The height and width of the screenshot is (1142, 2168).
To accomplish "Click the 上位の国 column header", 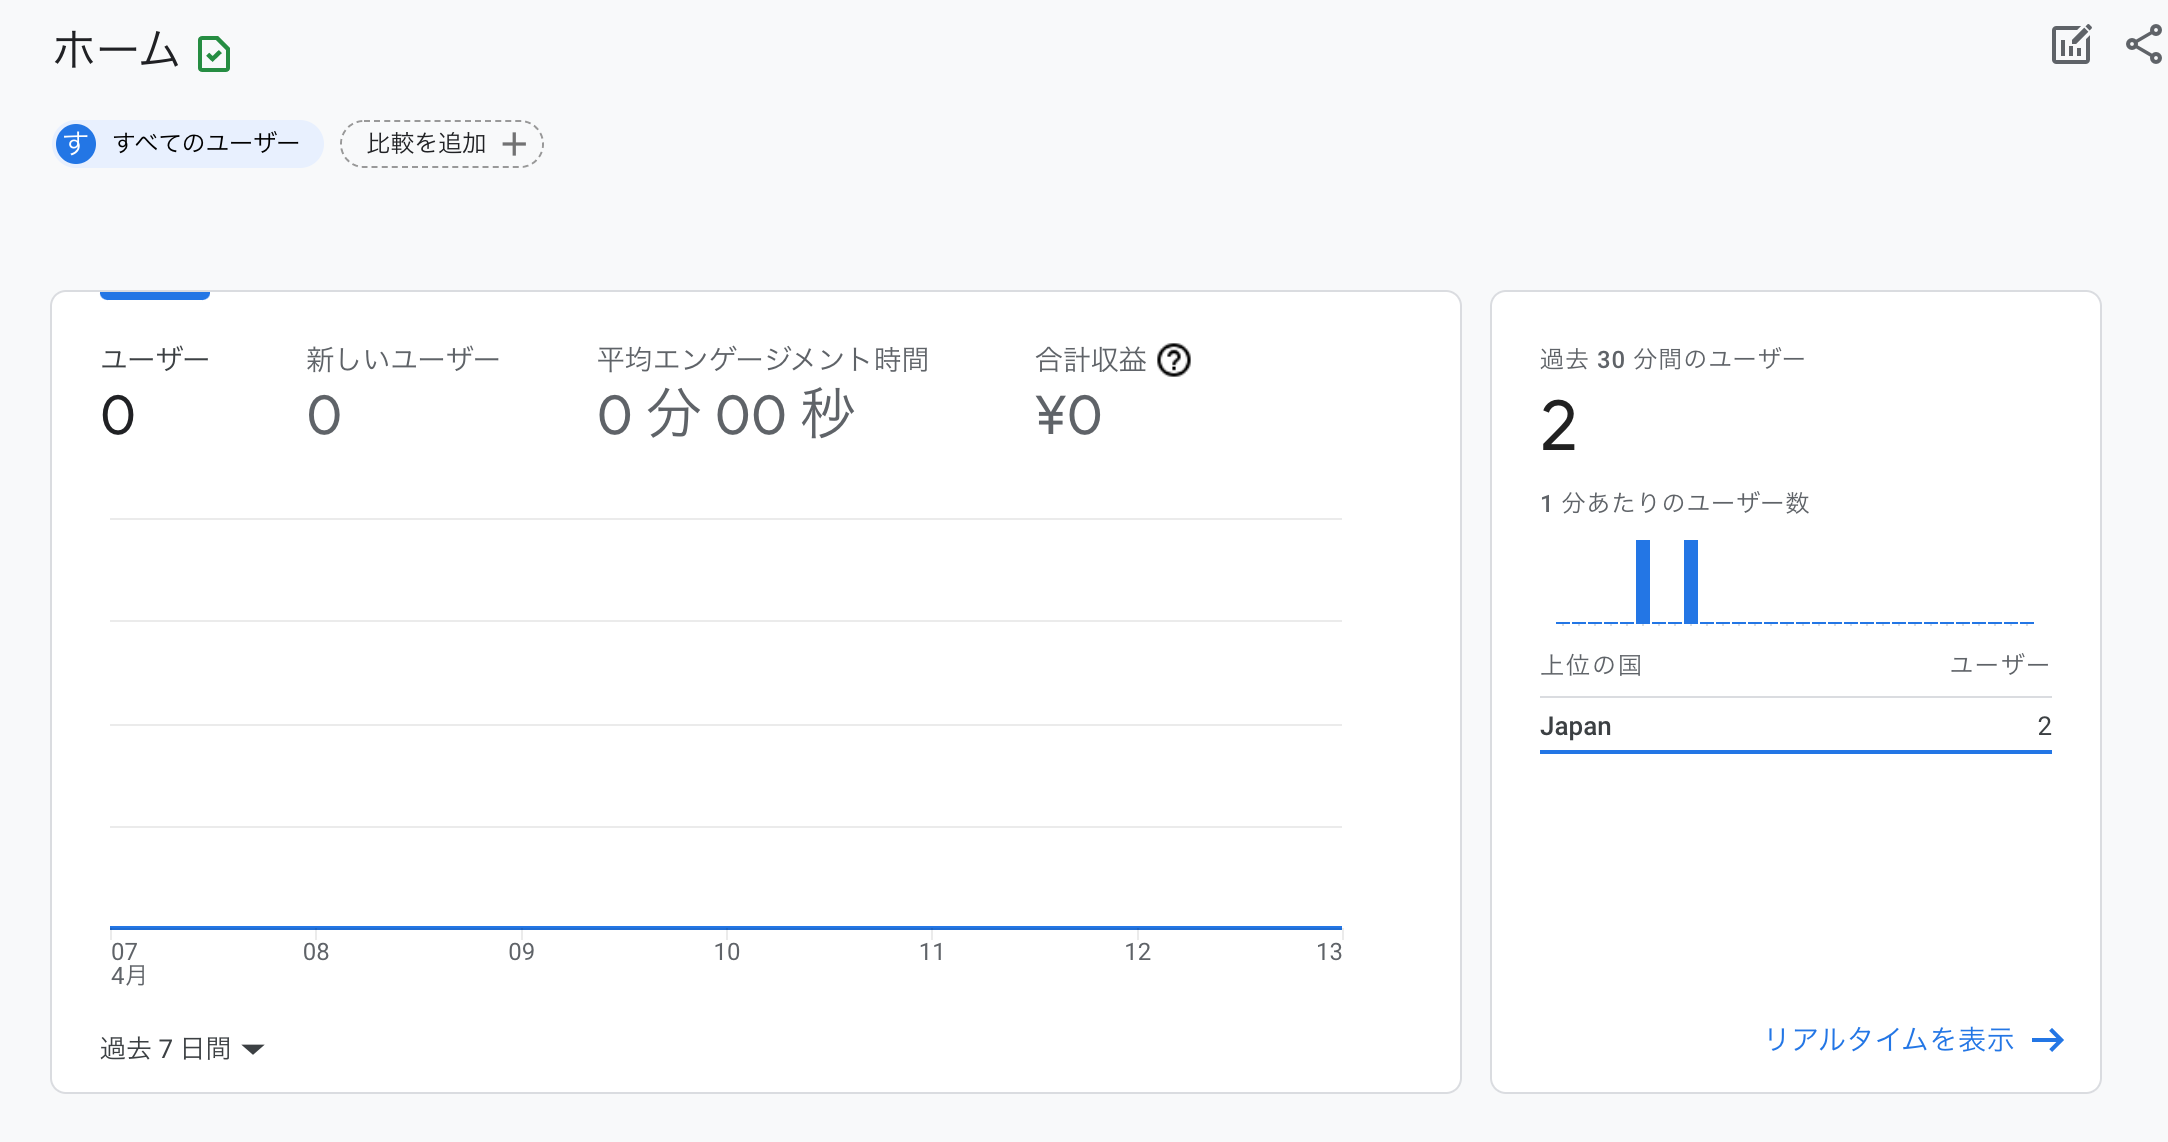I will point(1591,665).
